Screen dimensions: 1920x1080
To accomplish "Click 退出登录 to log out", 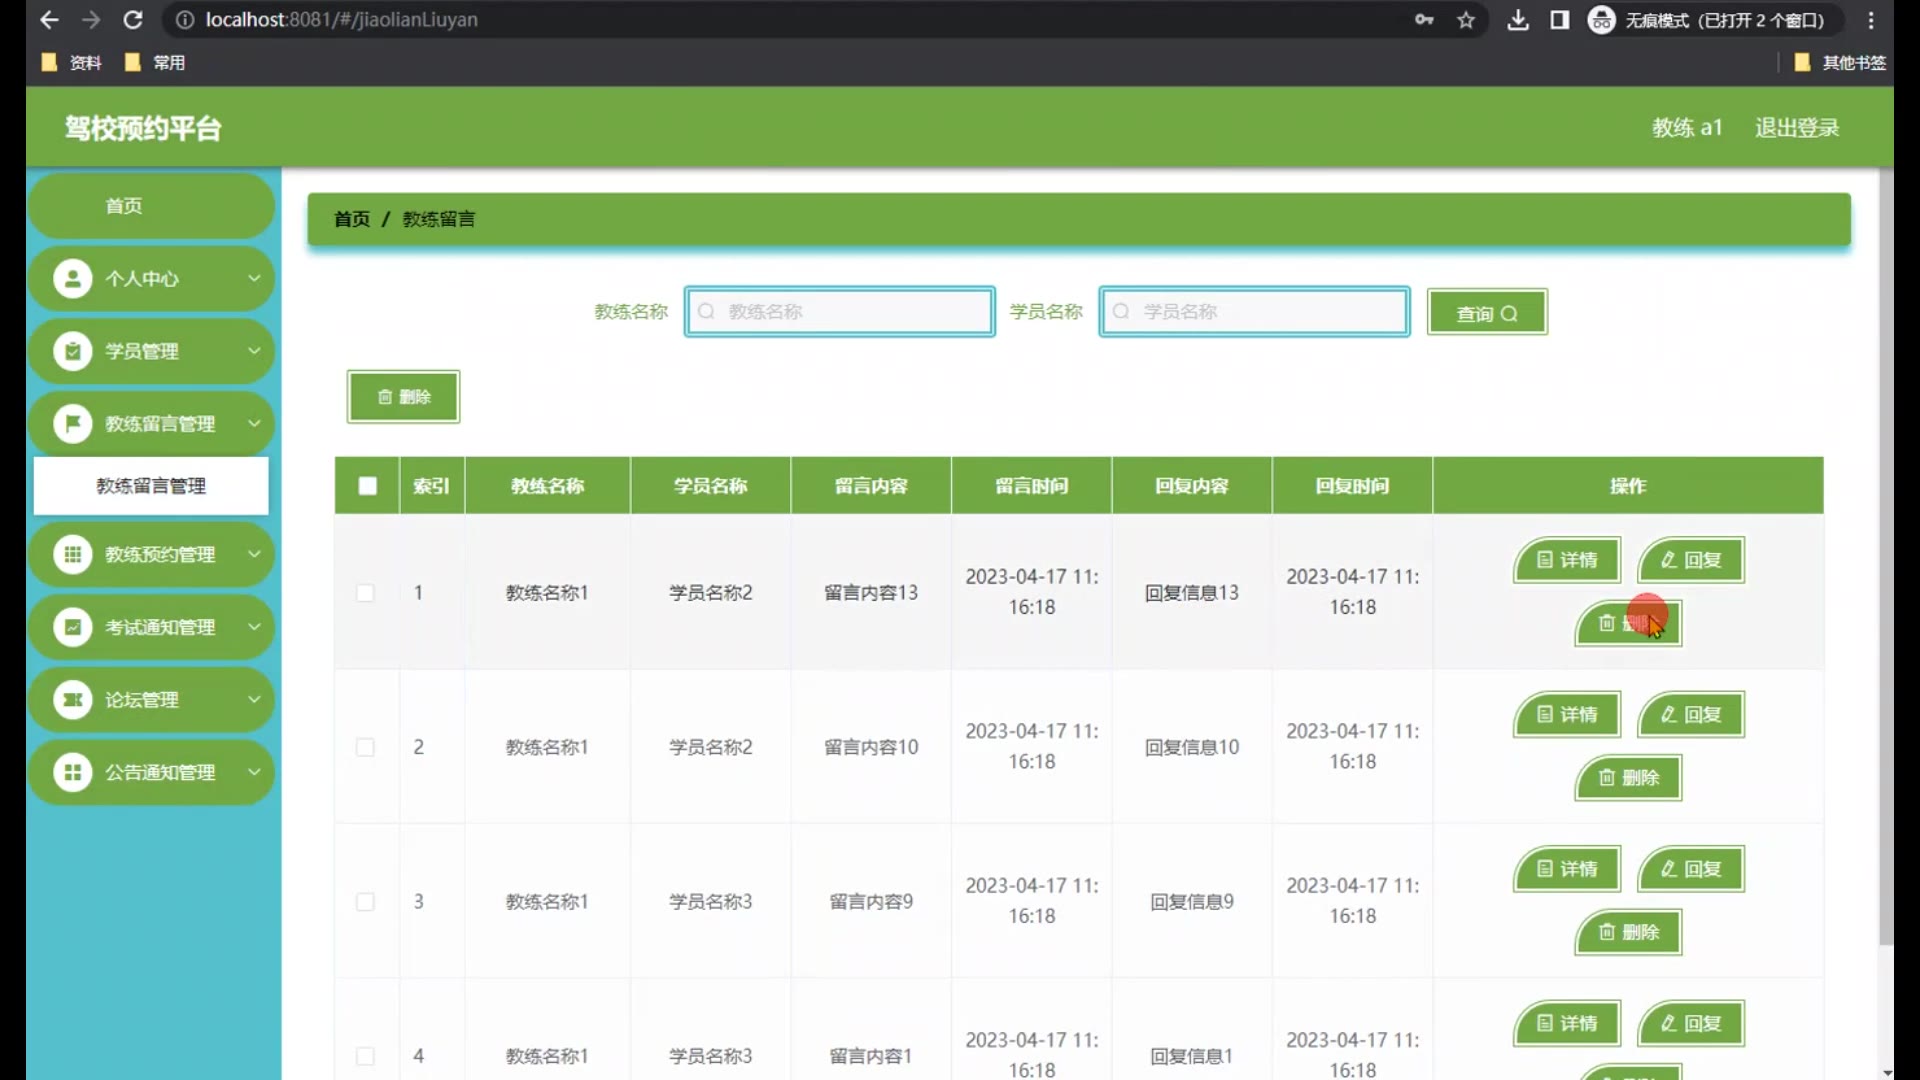I will click(1797, 128).
